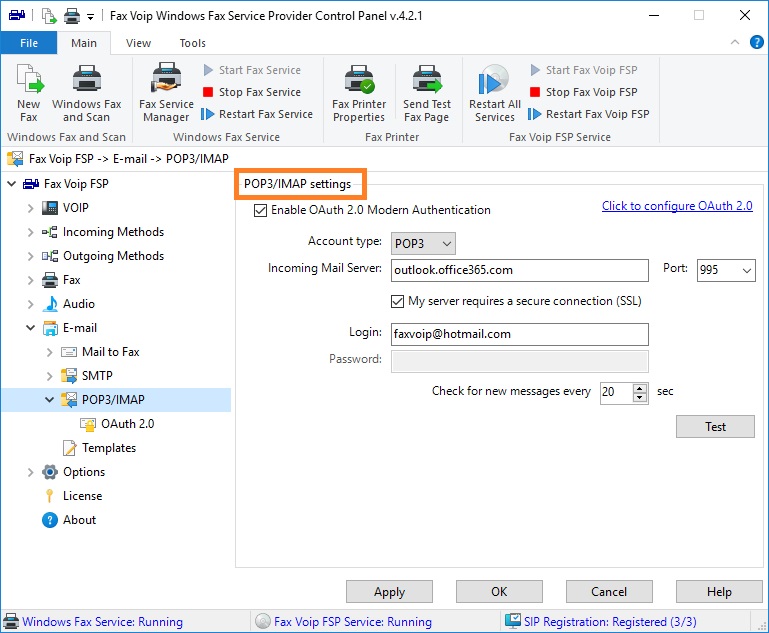Open quick access toolbar customize arrow
769x633 pixels.
(x=90, y=17)
